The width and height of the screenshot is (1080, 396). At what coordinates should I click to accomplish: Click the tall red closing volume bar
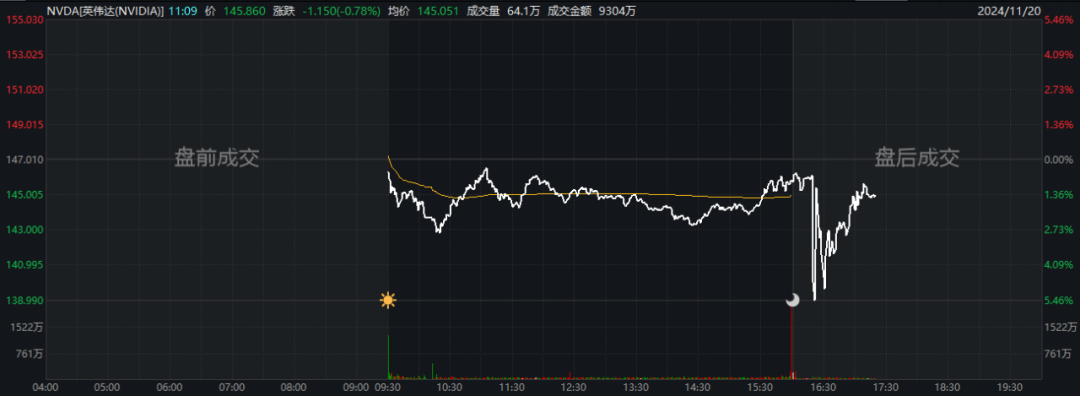[x=792, y=342]
